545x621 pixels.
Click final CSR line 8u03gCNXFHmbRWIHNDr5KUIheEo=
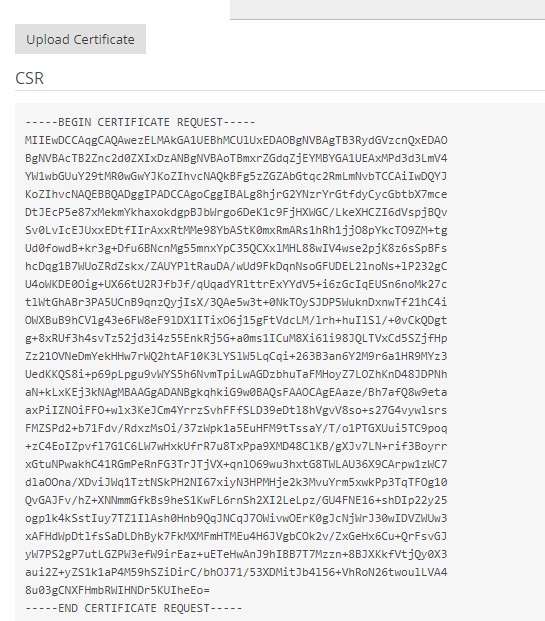click(117, 590)
